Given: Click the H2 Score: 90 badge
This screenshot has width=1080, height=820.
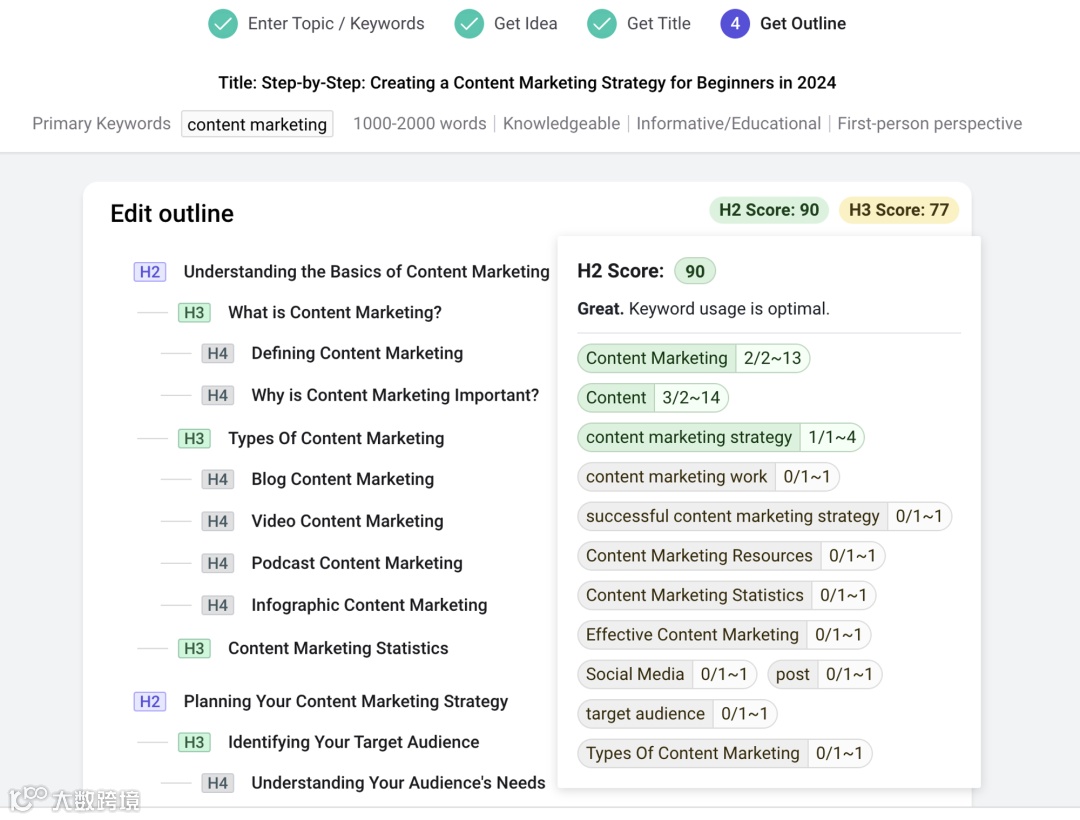Looking at the screenshot, I should coord(768,210).
